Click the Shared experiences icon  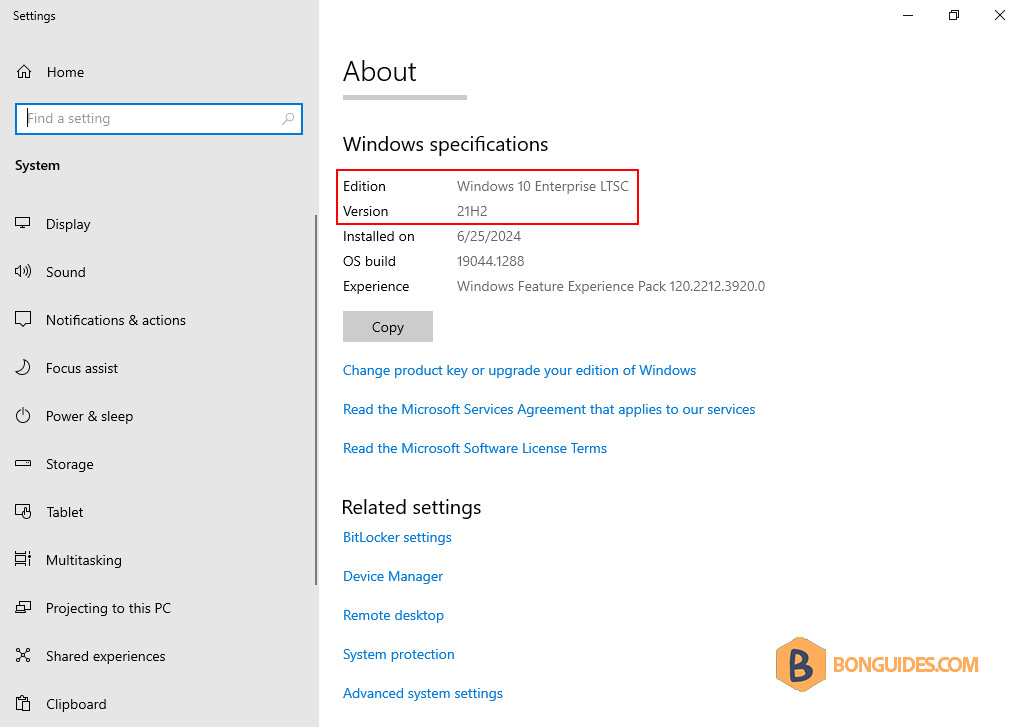(x=23, y=655)
